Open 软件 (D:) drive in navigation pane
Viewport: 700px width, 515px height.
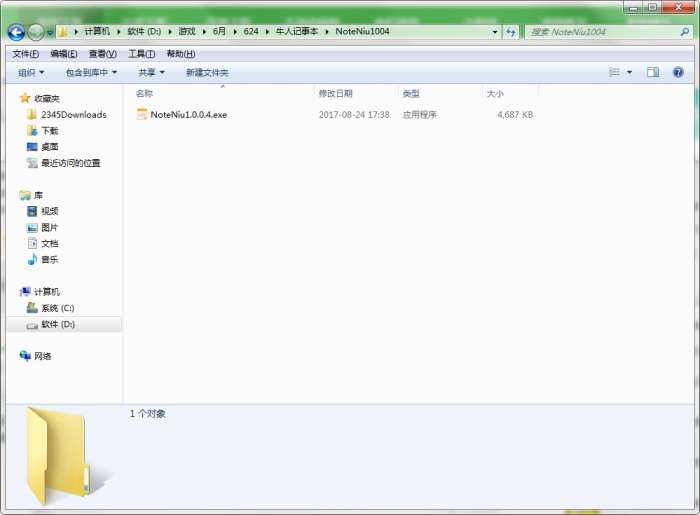pos(58,324)
